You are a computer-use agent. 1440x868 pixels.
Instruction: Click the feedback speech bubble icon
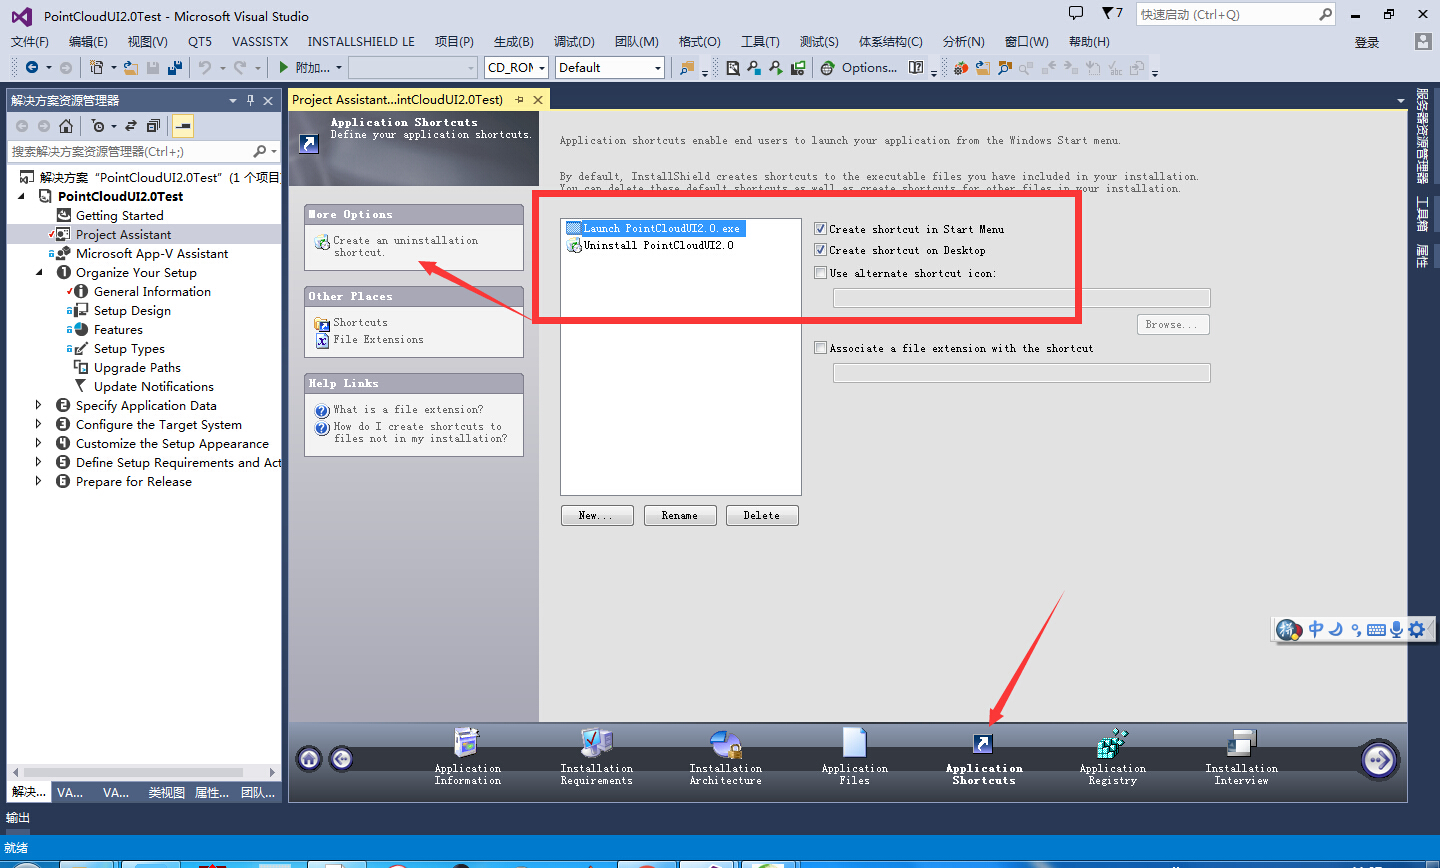(1076, 13)
